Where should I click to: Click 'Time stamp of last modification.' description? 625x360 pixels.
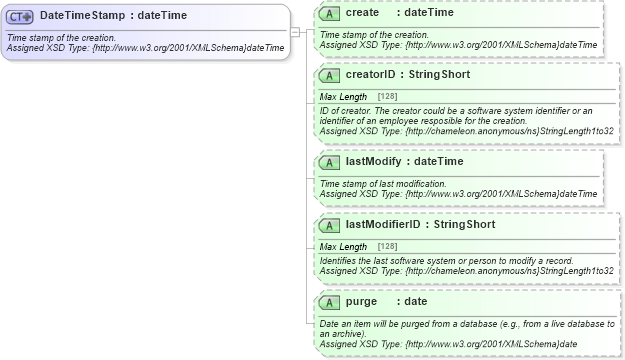383,184
